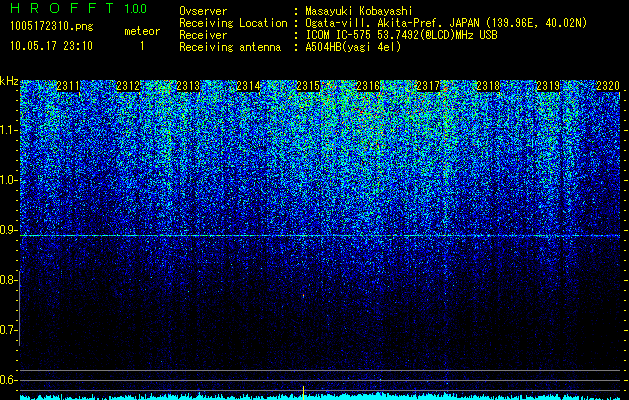
Task: Click time marker 2317
Action: tap(428, 86)
